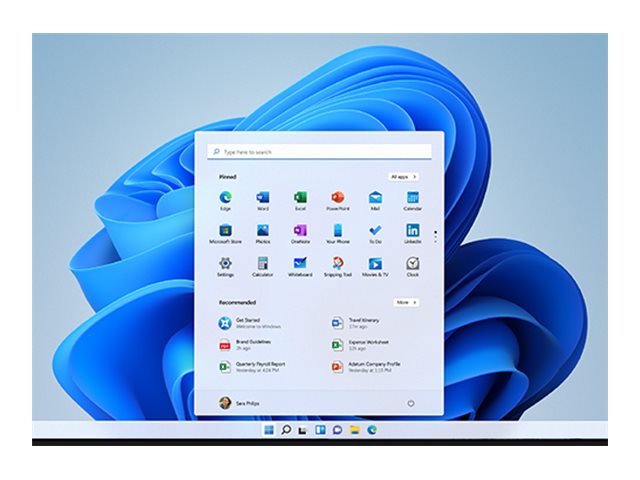Screen dimensions: 640x480
Task: Launch Edge from the taskbar
Action: pos(372,430)
